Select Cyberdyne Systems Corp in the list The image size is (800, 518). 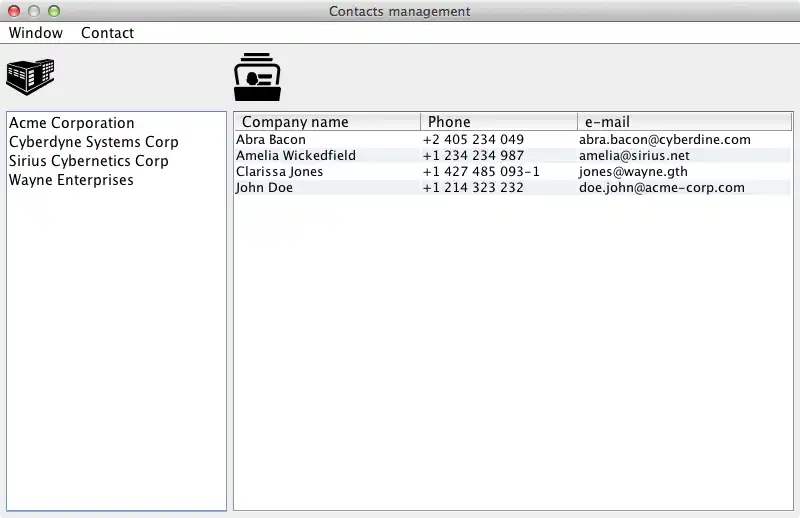[x=94, y=142]
